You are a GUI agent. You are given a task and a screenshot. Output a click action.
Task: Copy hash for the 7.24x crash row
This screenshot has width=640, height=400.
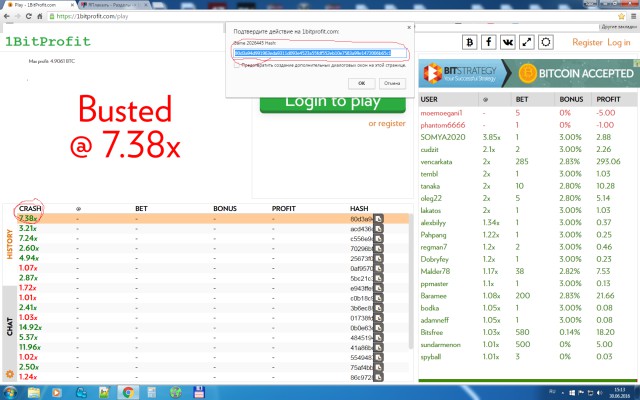pos(378,238)
